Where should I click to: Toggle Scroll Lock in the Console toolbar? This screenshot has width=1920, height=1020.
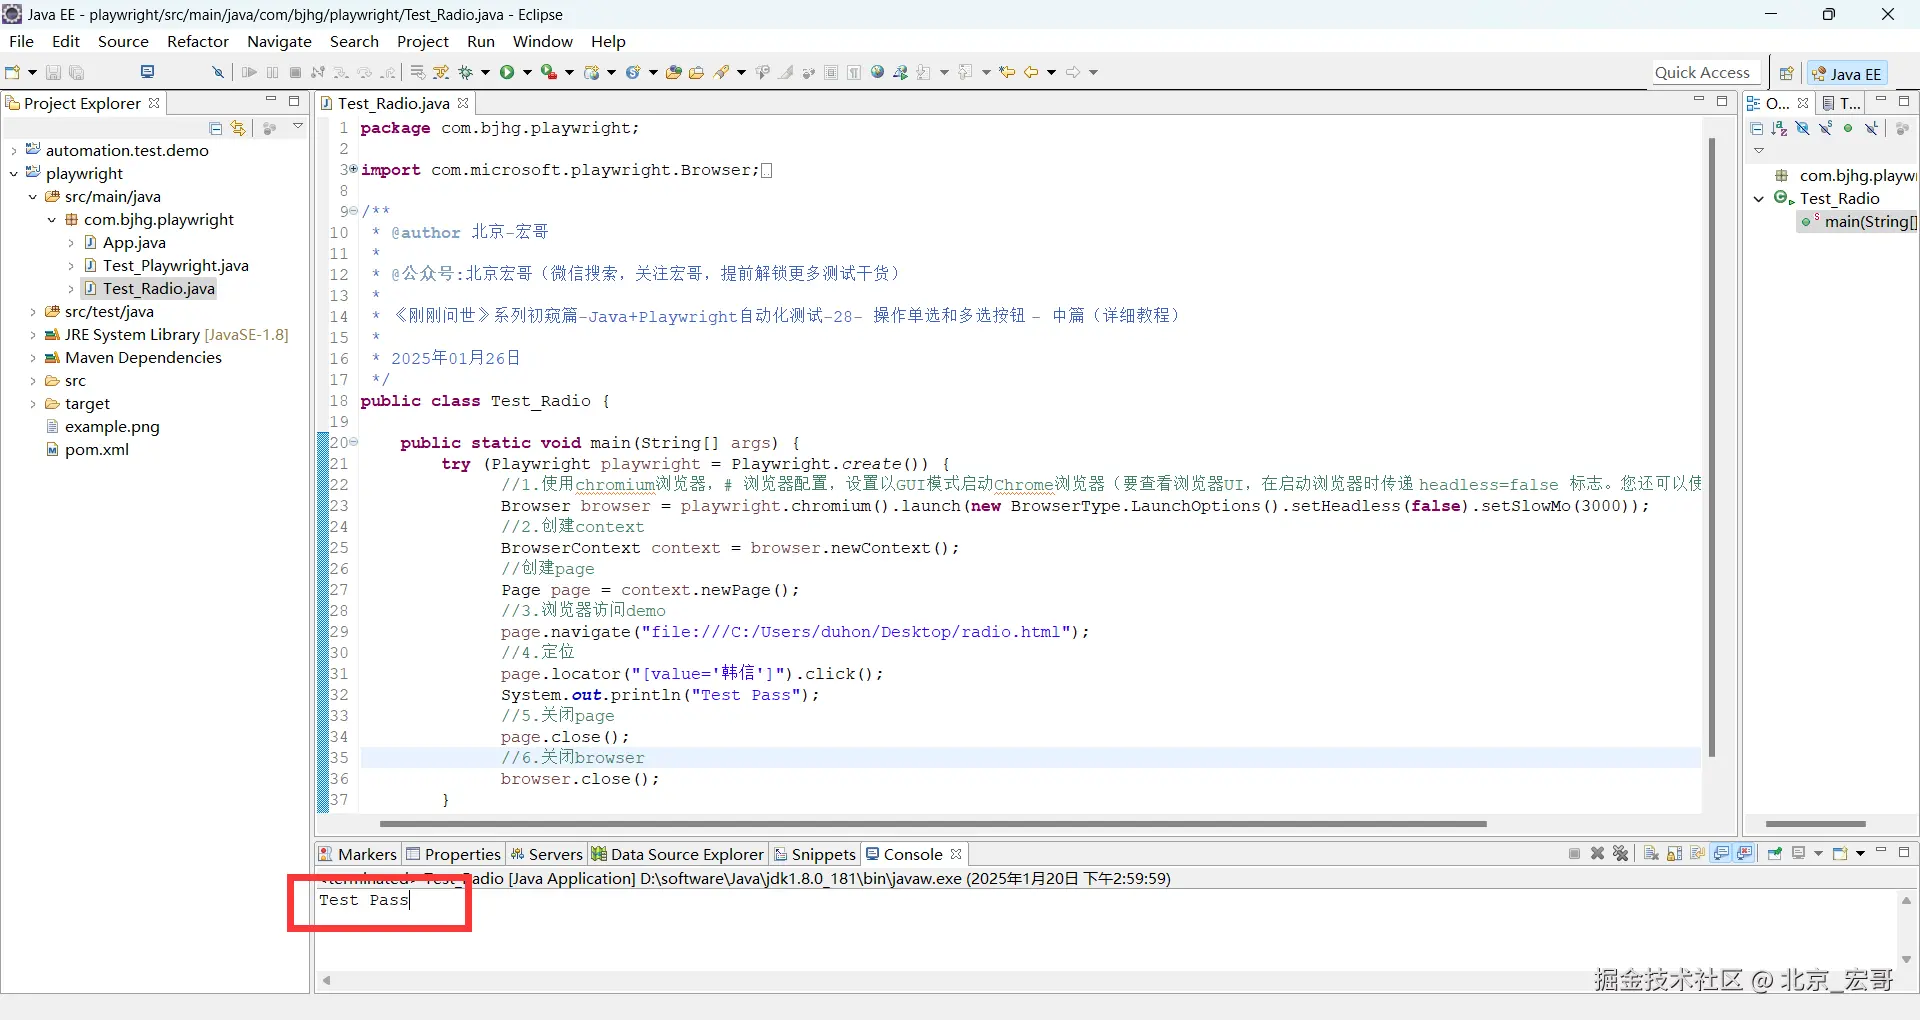1674,853
